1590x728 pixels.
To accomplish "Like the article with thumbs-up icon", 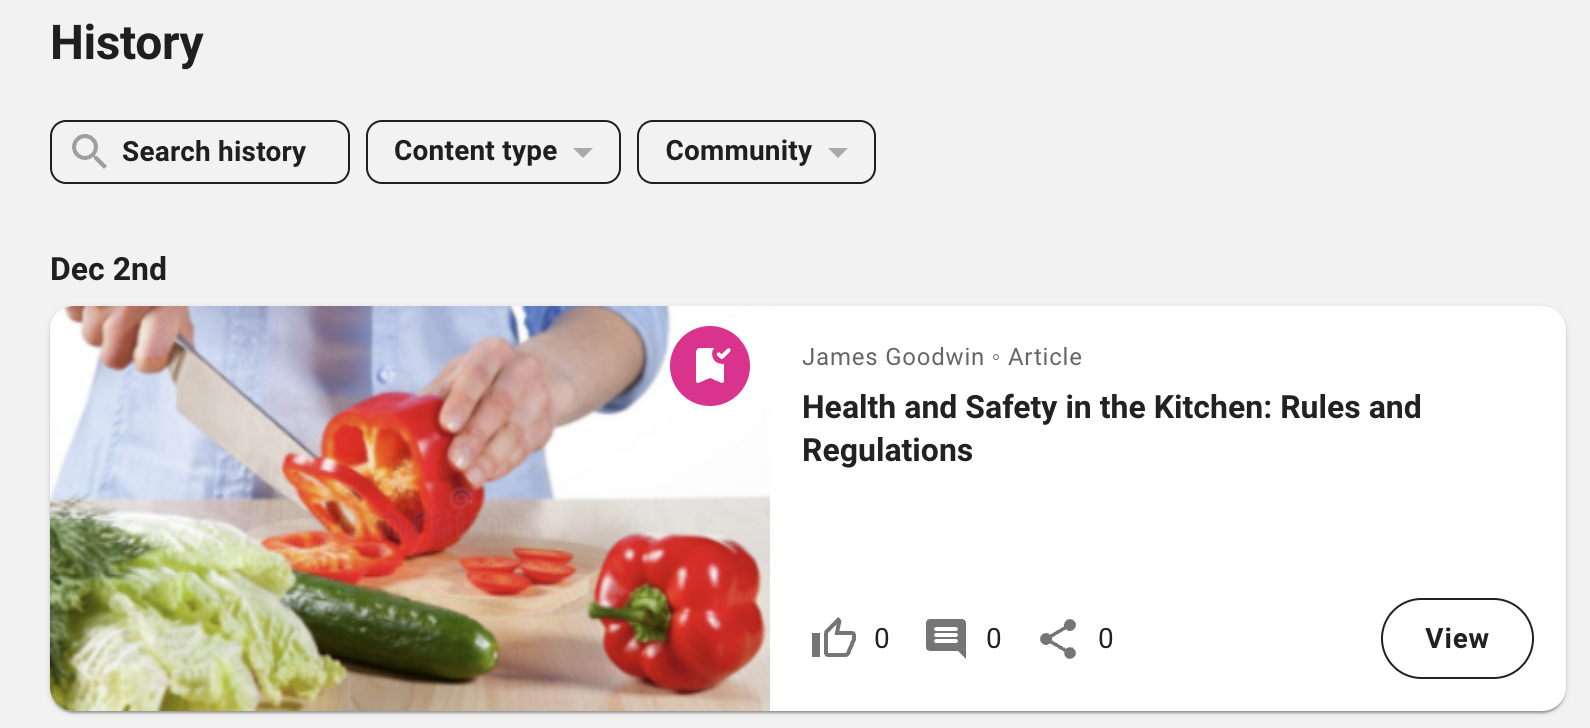I will click(833, 638).
